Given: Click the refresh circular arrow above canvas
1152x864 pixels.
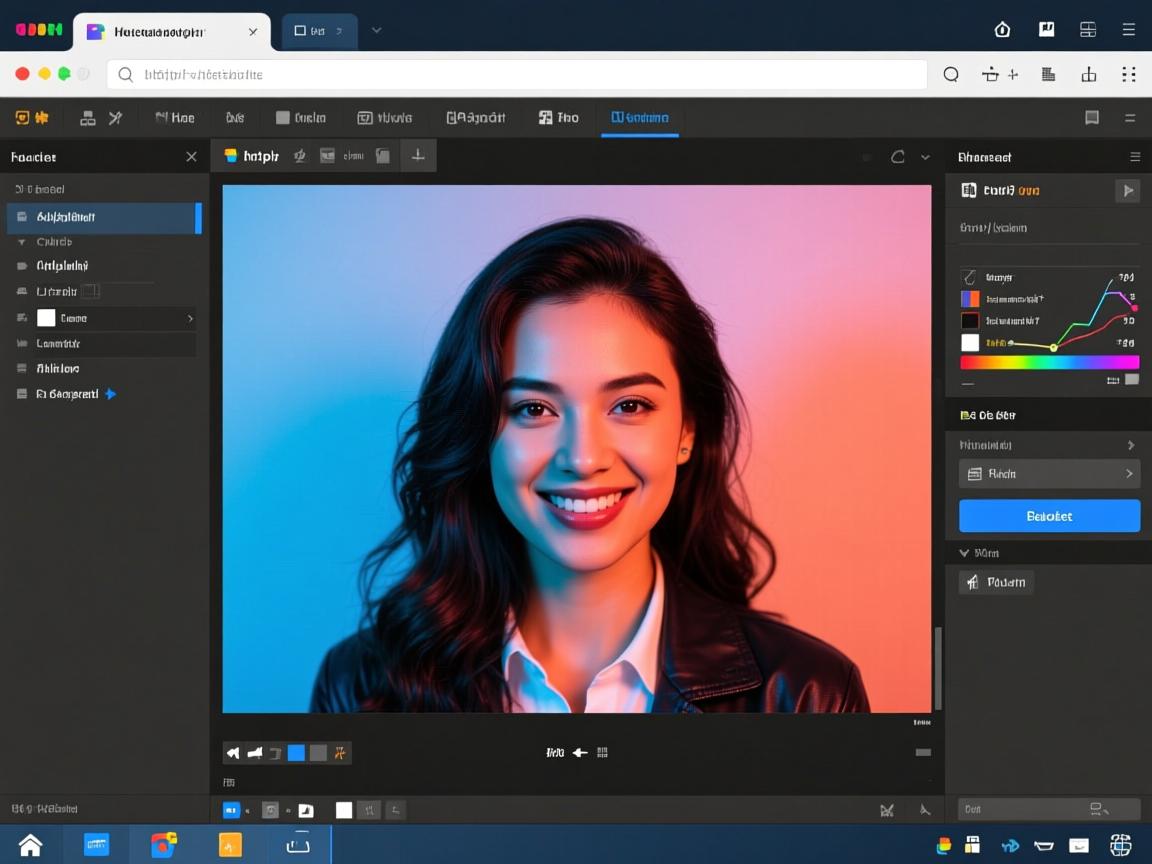Looking at the screenshot, I should point(897,157).
